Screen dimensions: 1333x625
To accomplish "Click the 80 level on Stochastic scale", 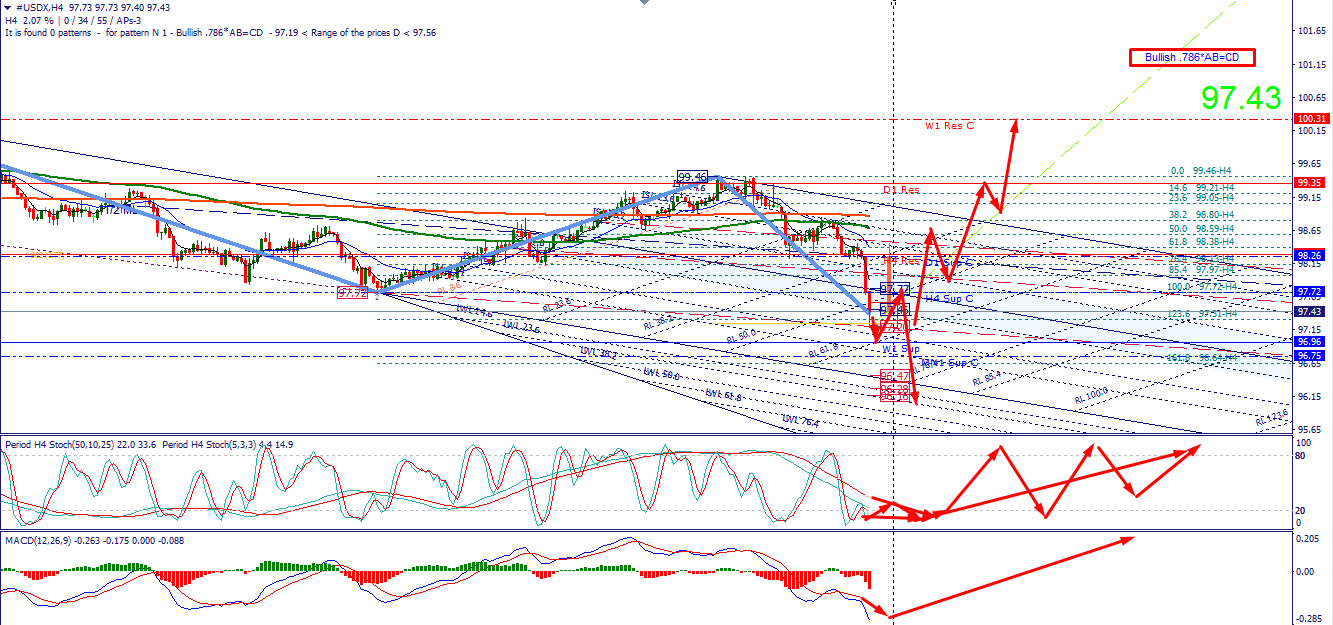I will [1301, 455].
